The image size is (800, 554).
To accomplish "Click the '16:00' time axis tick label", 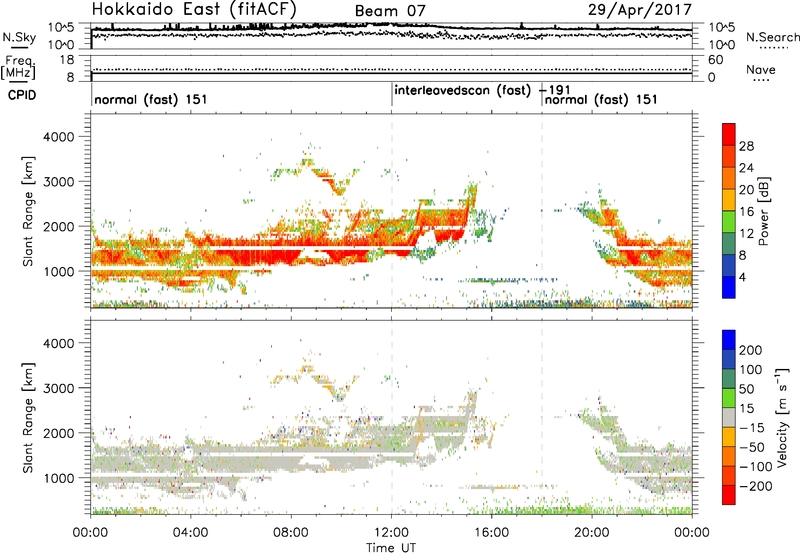I will pos(491,533).
